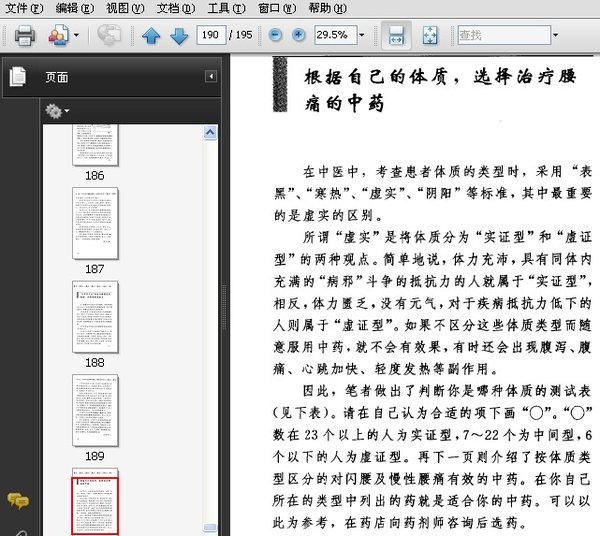
Task: Open the find options dropdown arrow
Action: tap(555, 35)
